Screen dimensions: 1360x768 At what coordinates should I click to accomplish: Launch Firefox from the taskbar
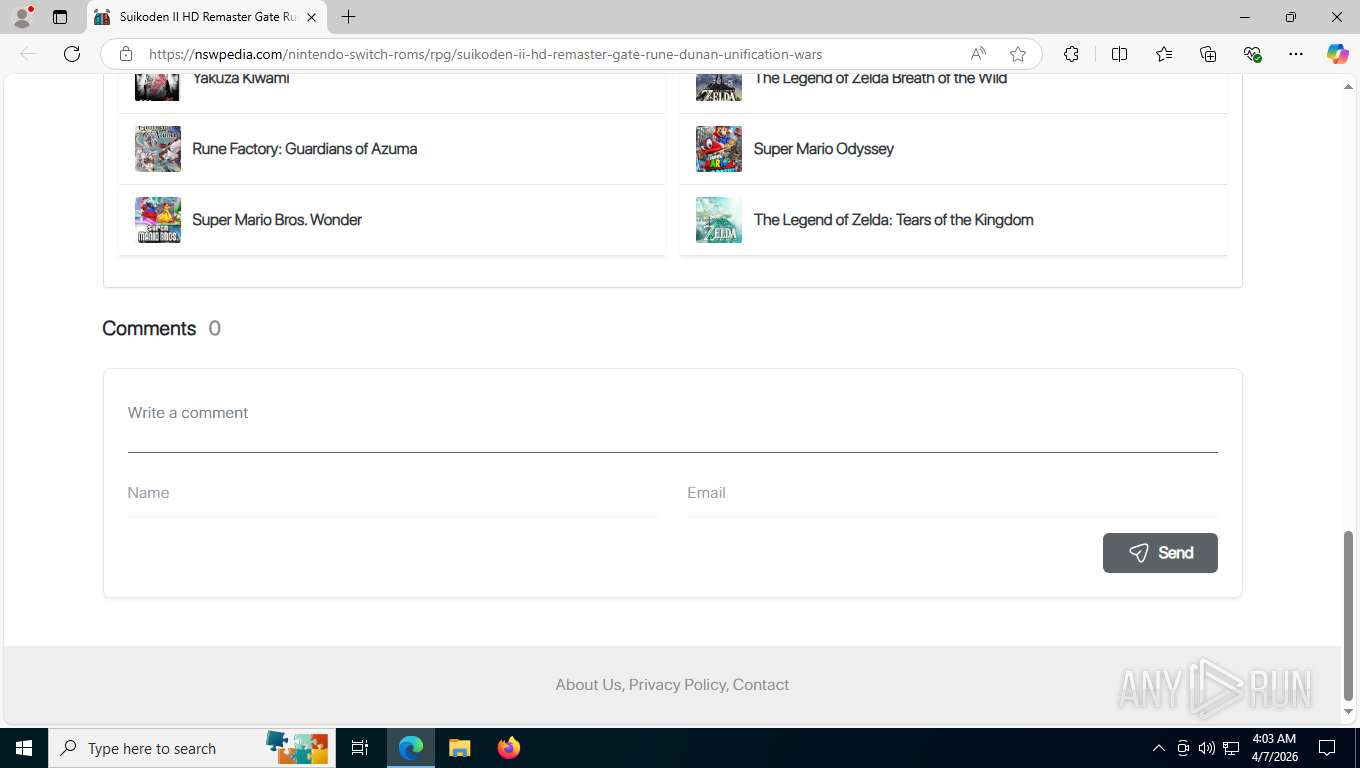point(509,748)
